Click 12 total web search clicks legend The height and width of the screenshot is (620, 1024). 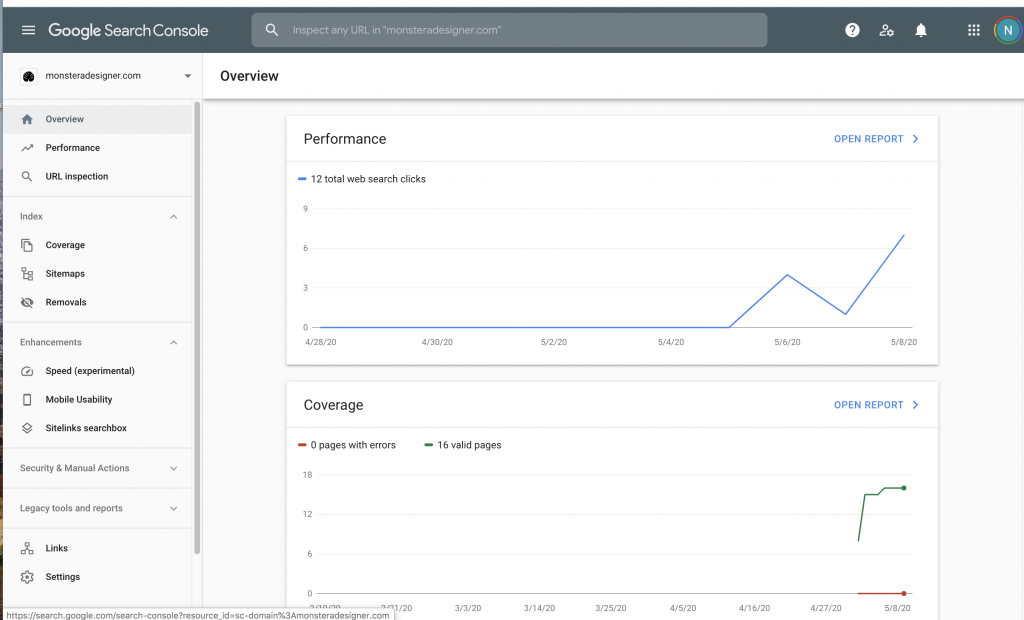[362, 179]
